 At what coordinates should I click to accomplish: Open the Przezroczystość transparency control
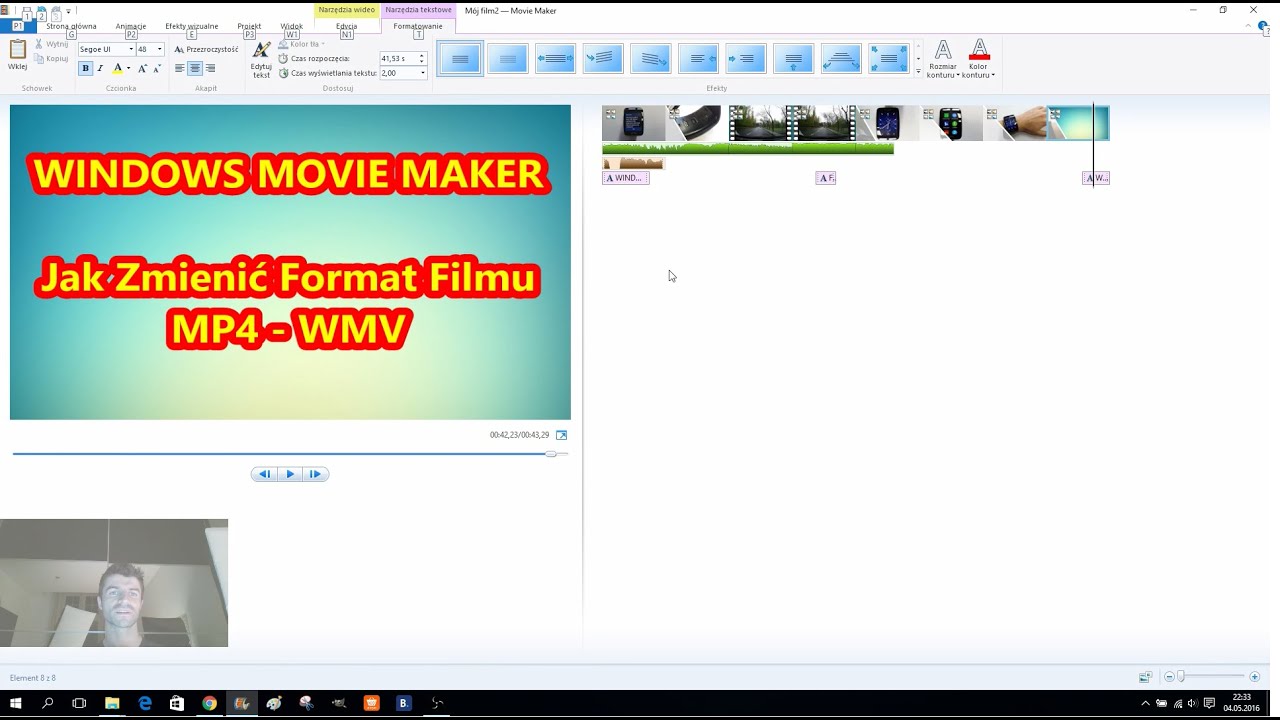click(x=206, y=49)
